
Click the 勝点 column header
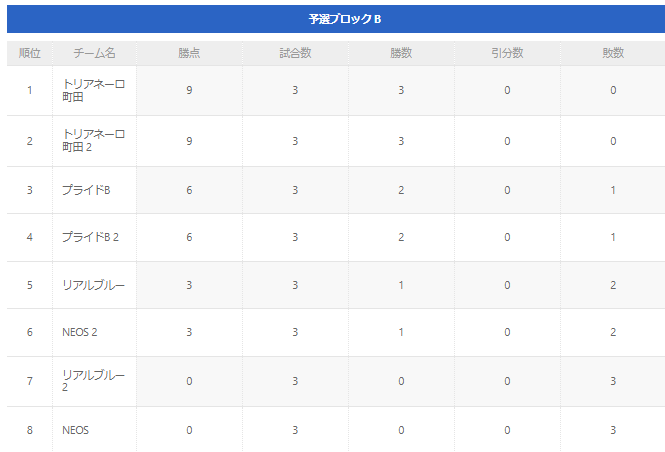[189, 53]
